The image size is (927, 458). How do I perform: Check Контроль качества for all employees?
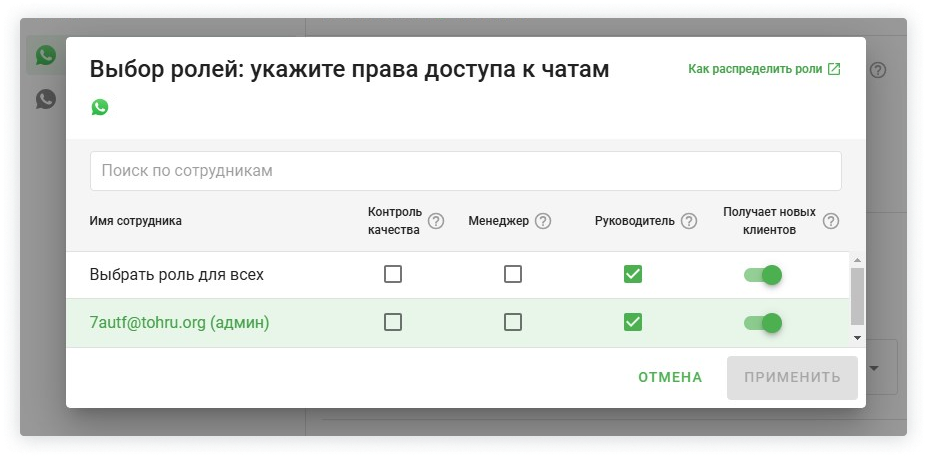(393, 274)
